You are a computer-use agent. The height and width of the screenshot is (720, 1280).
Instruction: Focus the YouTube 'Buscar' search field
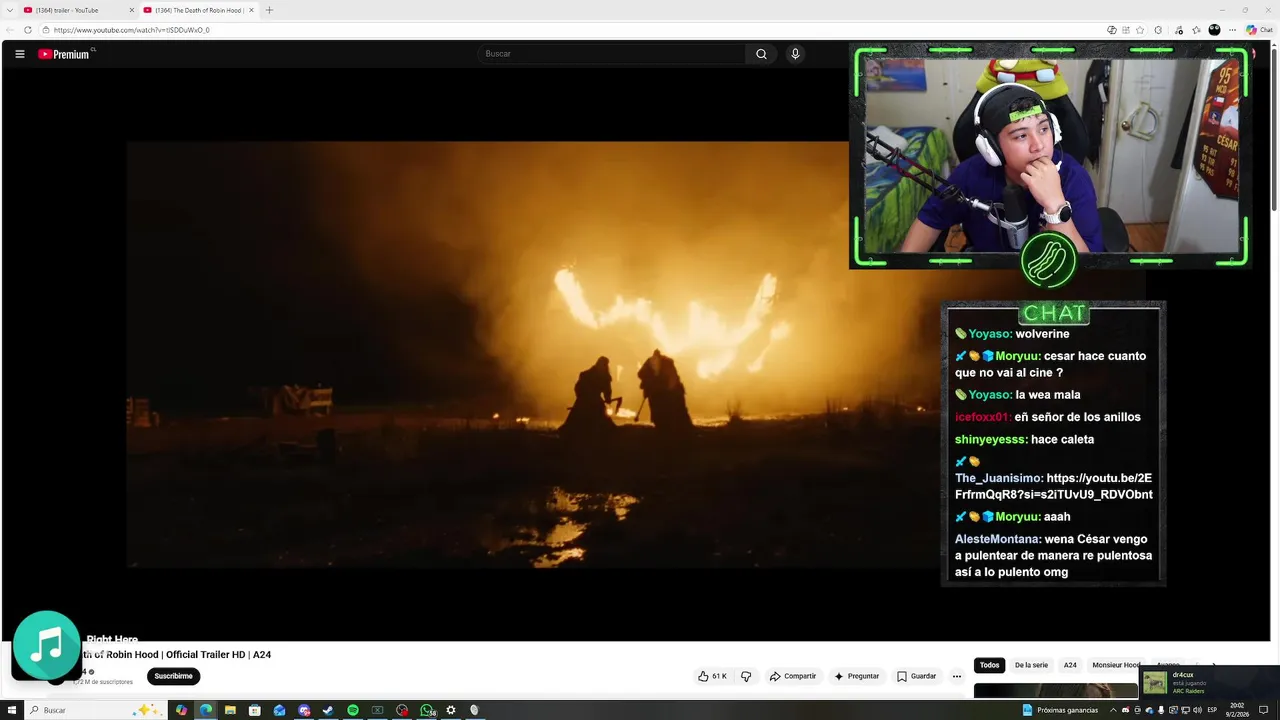611,54
